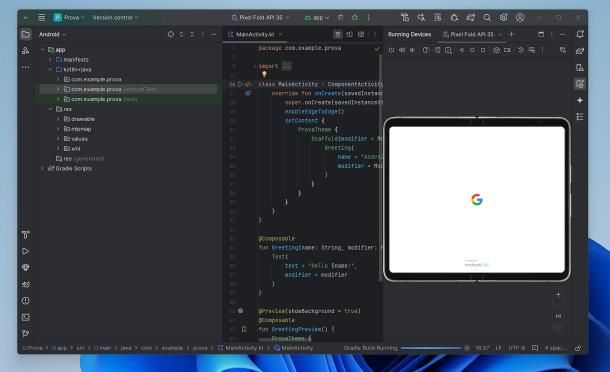Switch editor to Design view mode
610x372 pixels.
point(361,35)
